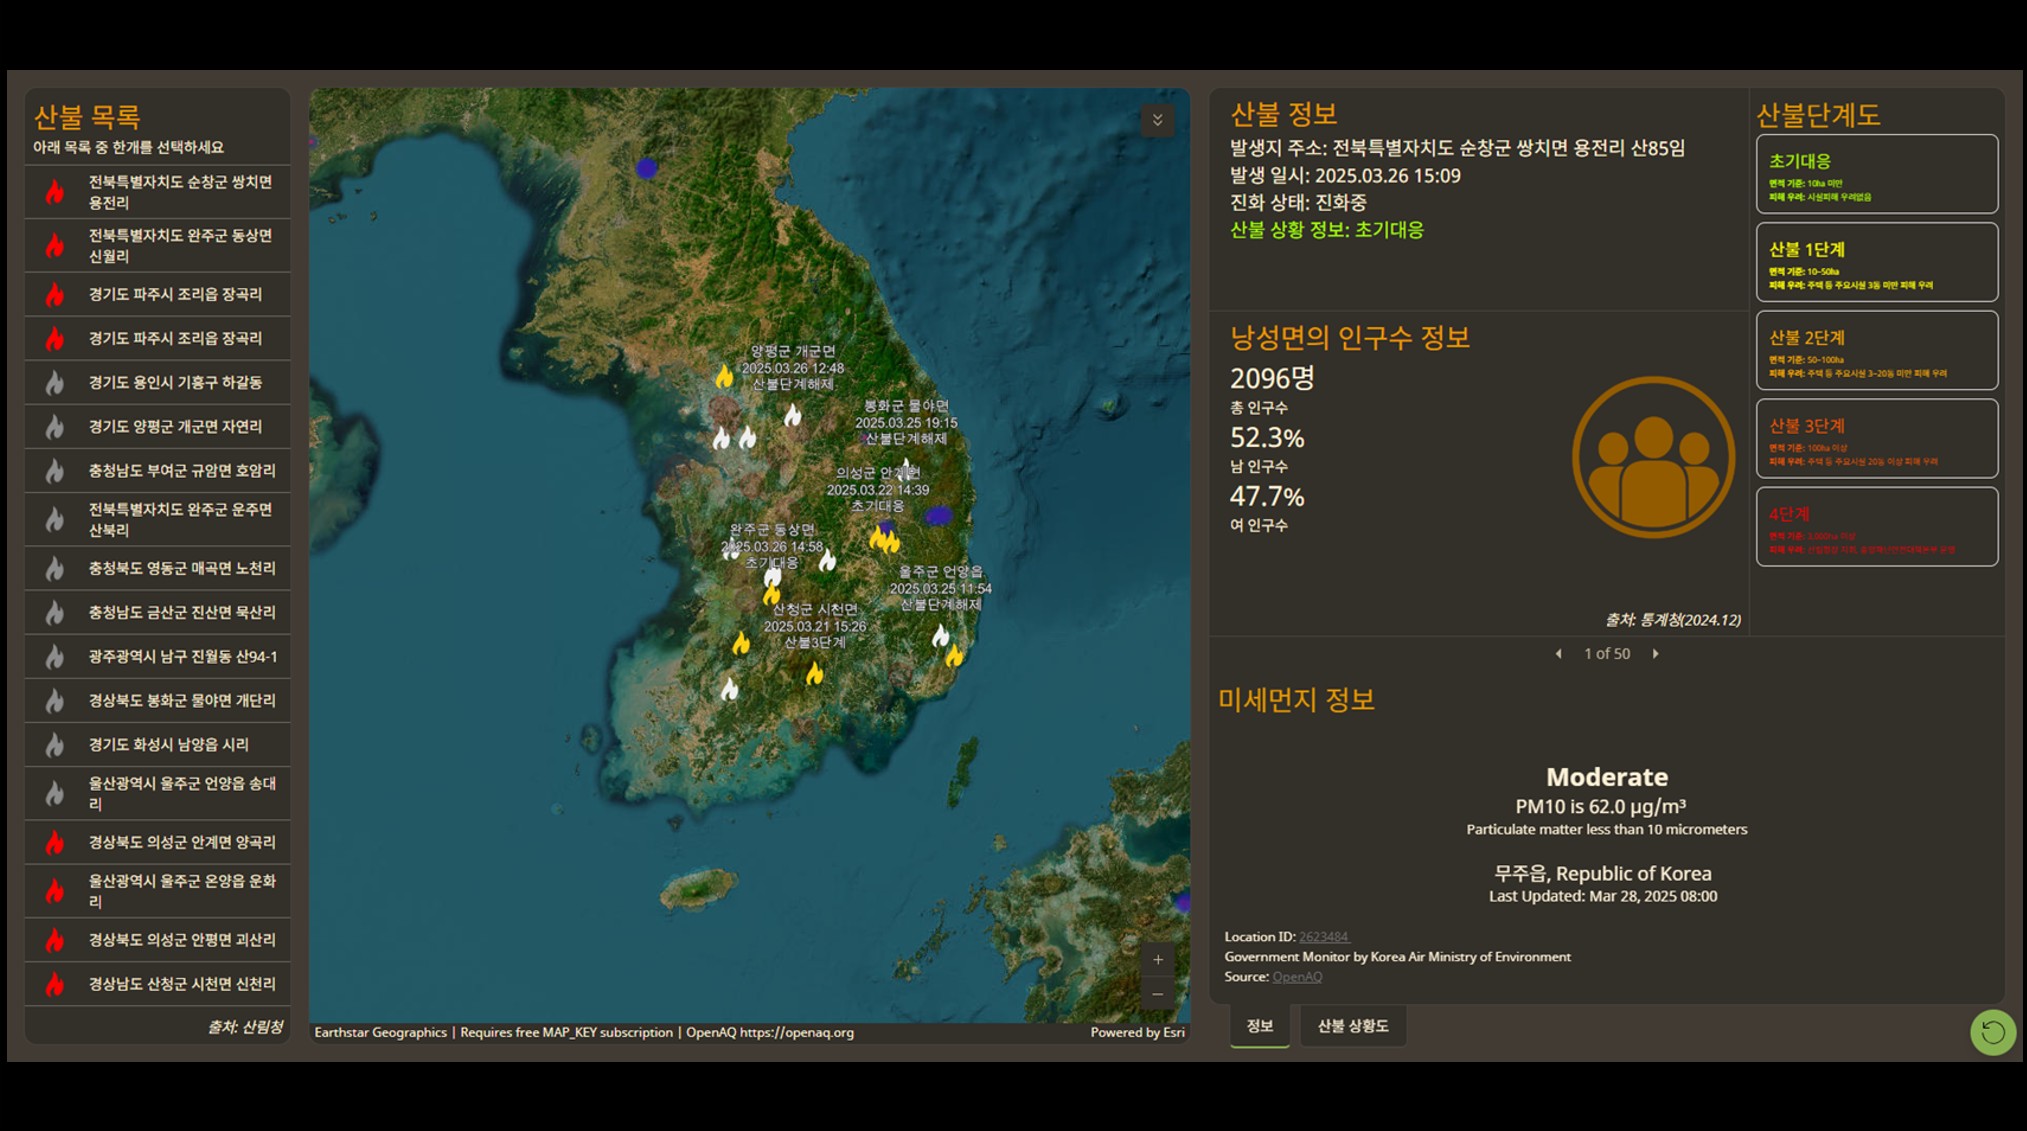Click the 산불 상황 정보: 초기대응 line
The width and height of the screenshot is (2027, 1131).
click(1327, 230)
